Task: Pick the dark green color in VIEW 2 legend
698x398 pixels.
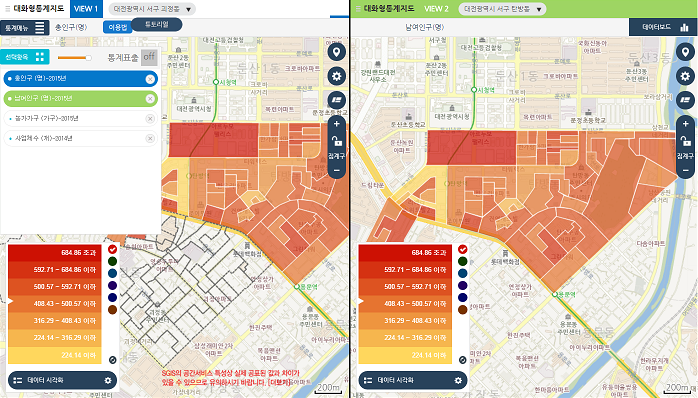Action: click(x=463, y=261)
